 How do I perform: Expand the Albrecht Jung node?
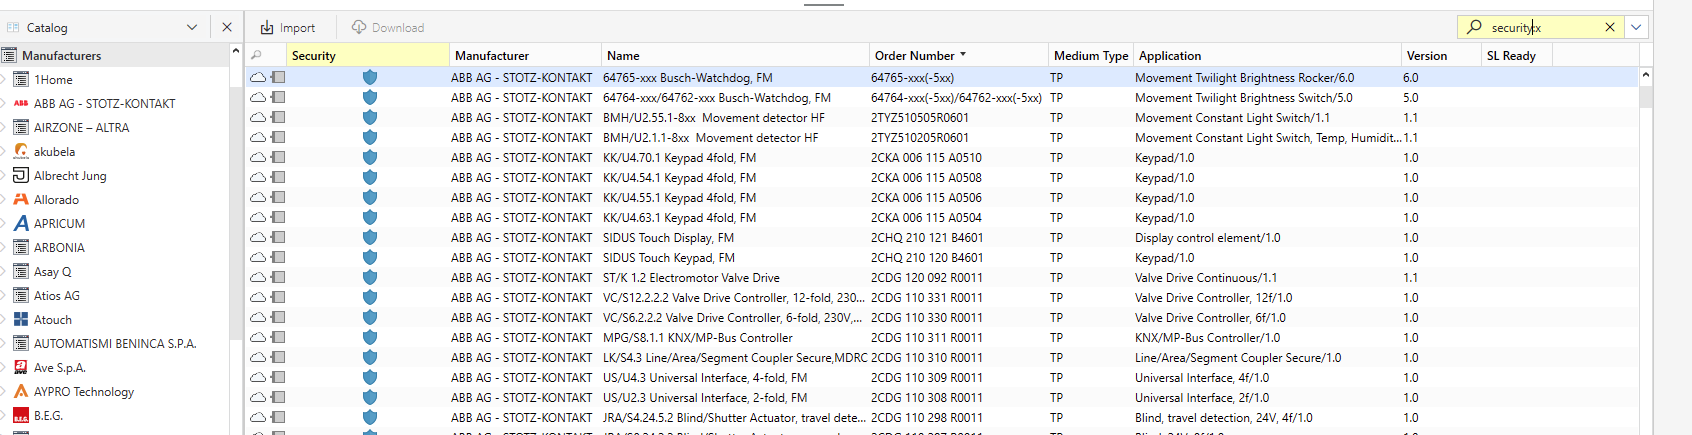tap(4, 176)
